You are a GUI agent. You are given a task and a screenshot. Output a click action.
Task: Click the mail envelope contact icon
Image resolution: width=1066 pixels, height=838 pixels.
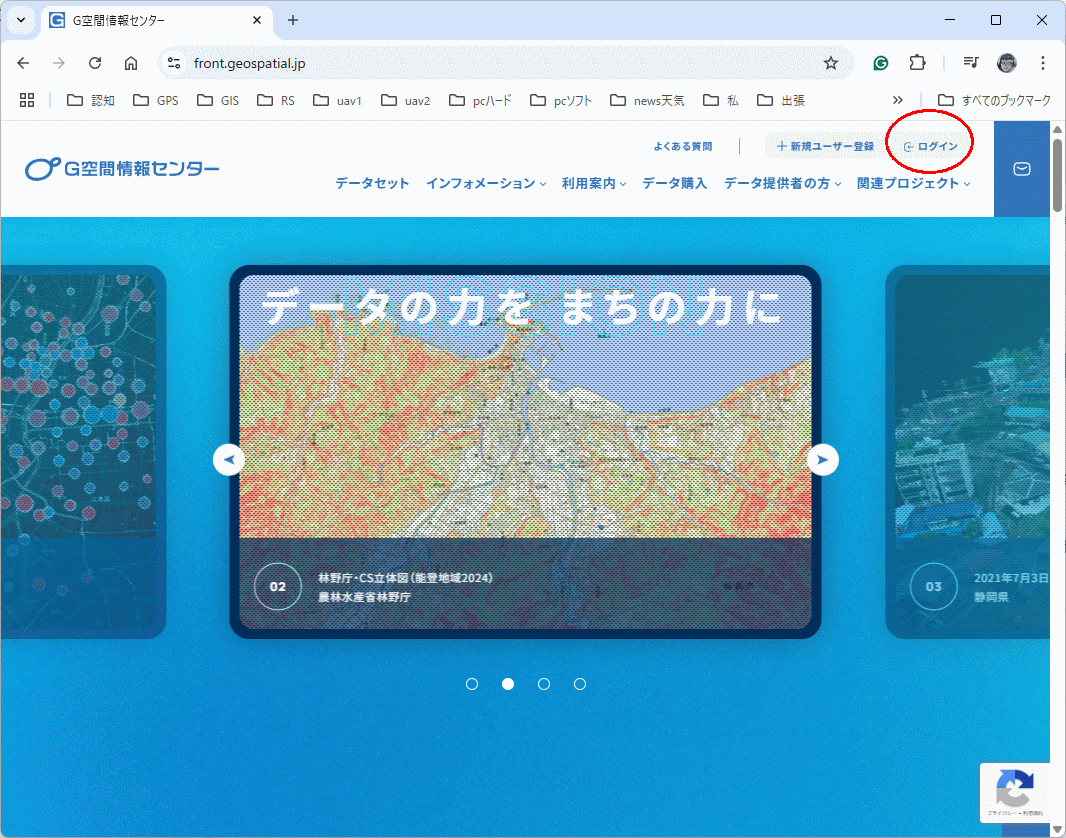click(1021, 169)
